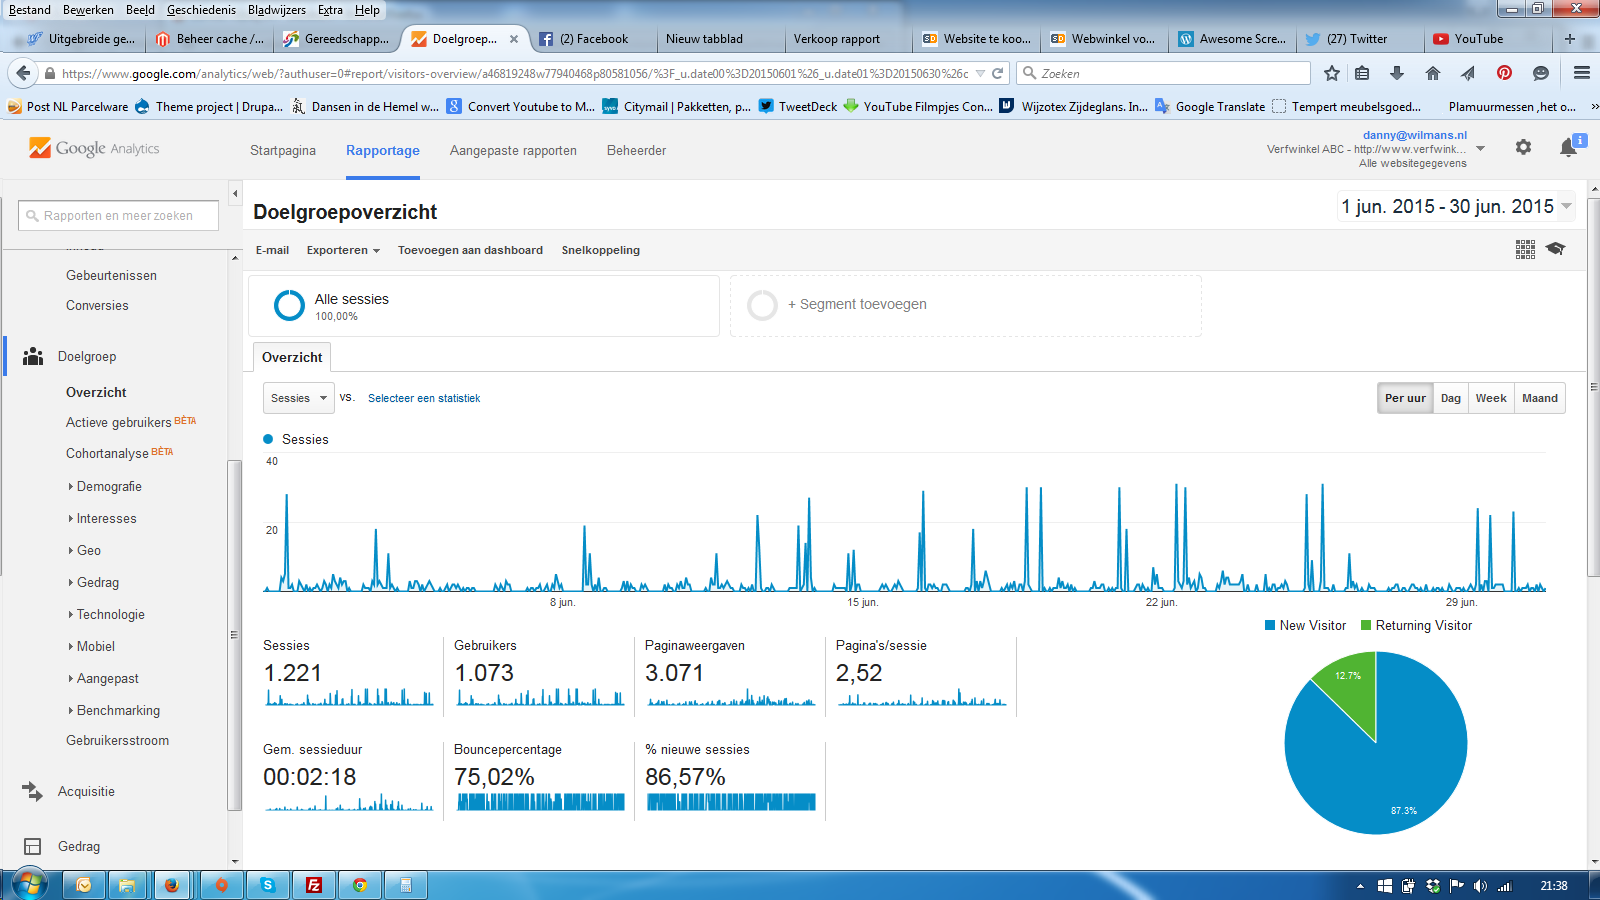Click the Google Analytics logo

click(94, 148)
